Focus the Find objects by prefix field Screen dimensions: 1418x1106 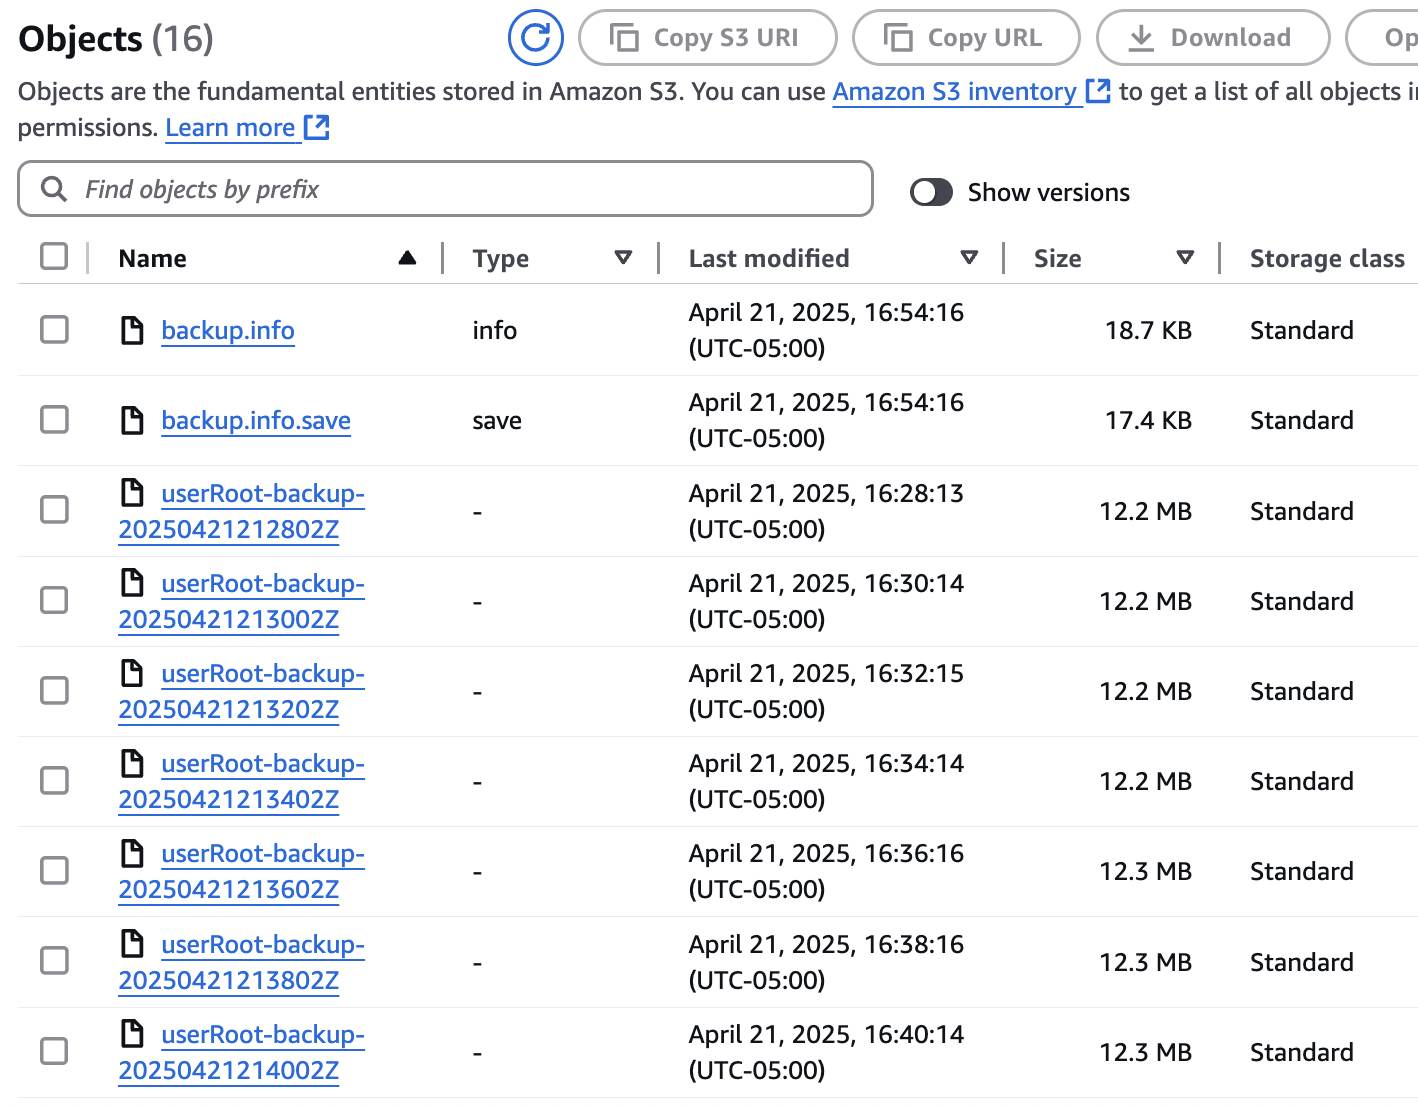pos(460,189)
